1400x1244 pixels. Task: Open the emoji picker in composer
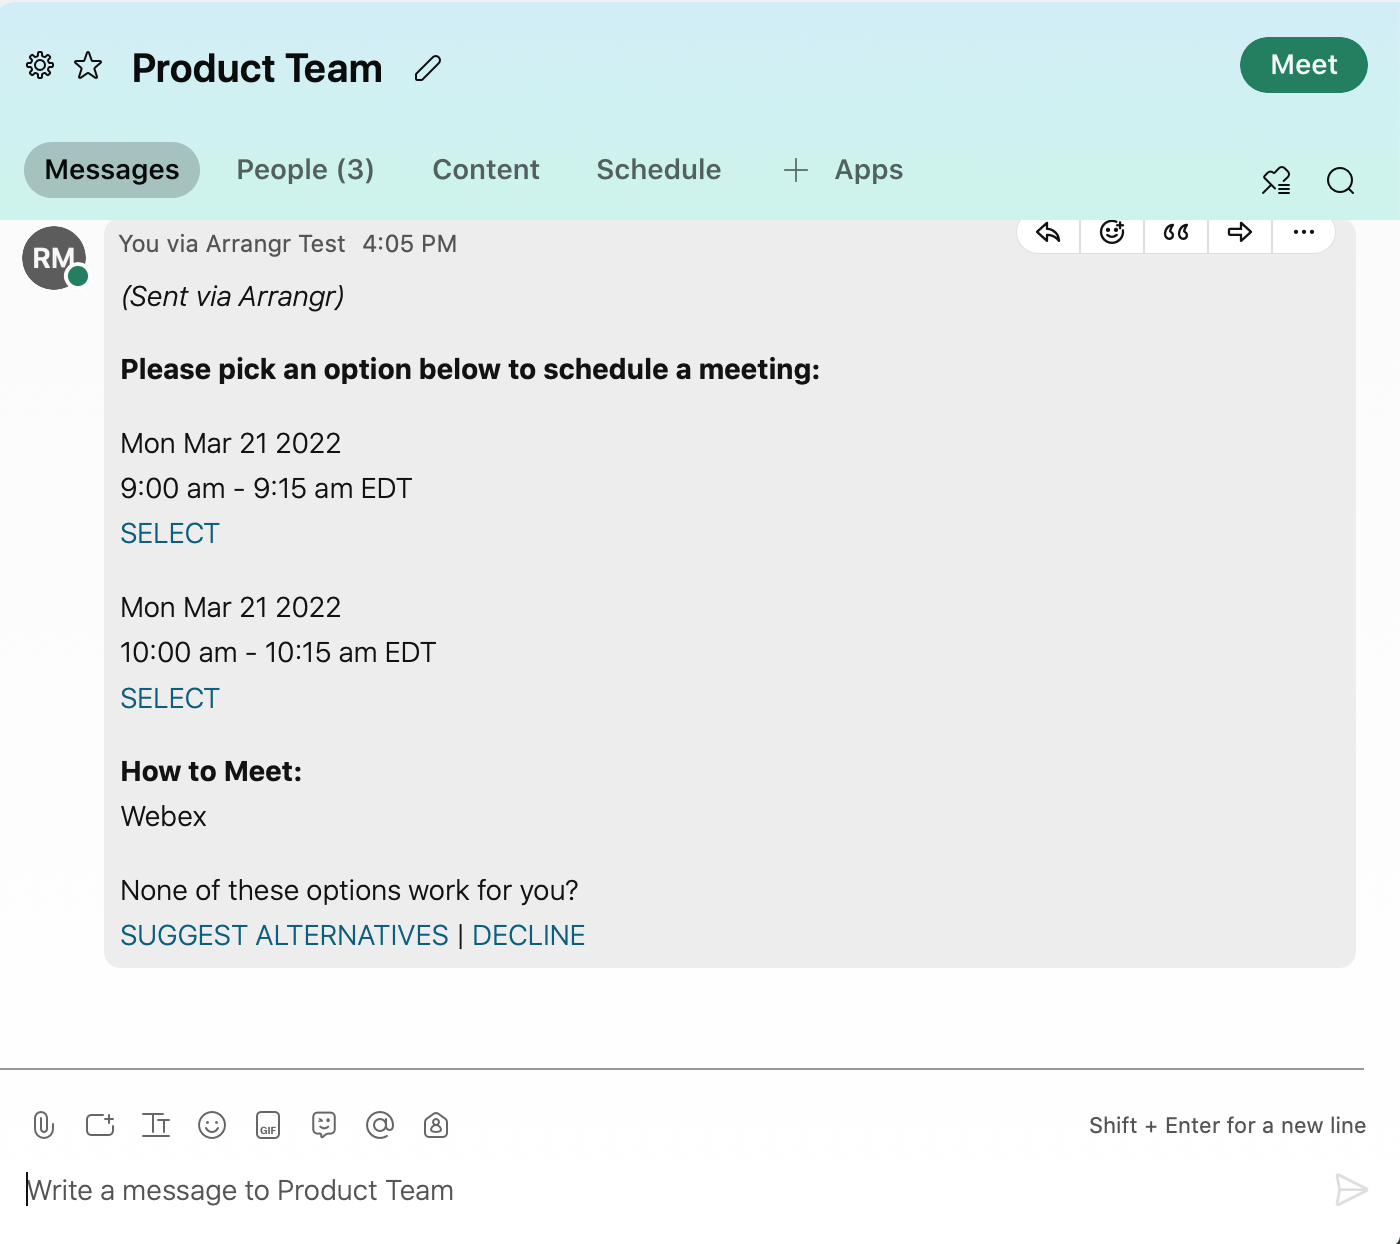coord(212,1125)
